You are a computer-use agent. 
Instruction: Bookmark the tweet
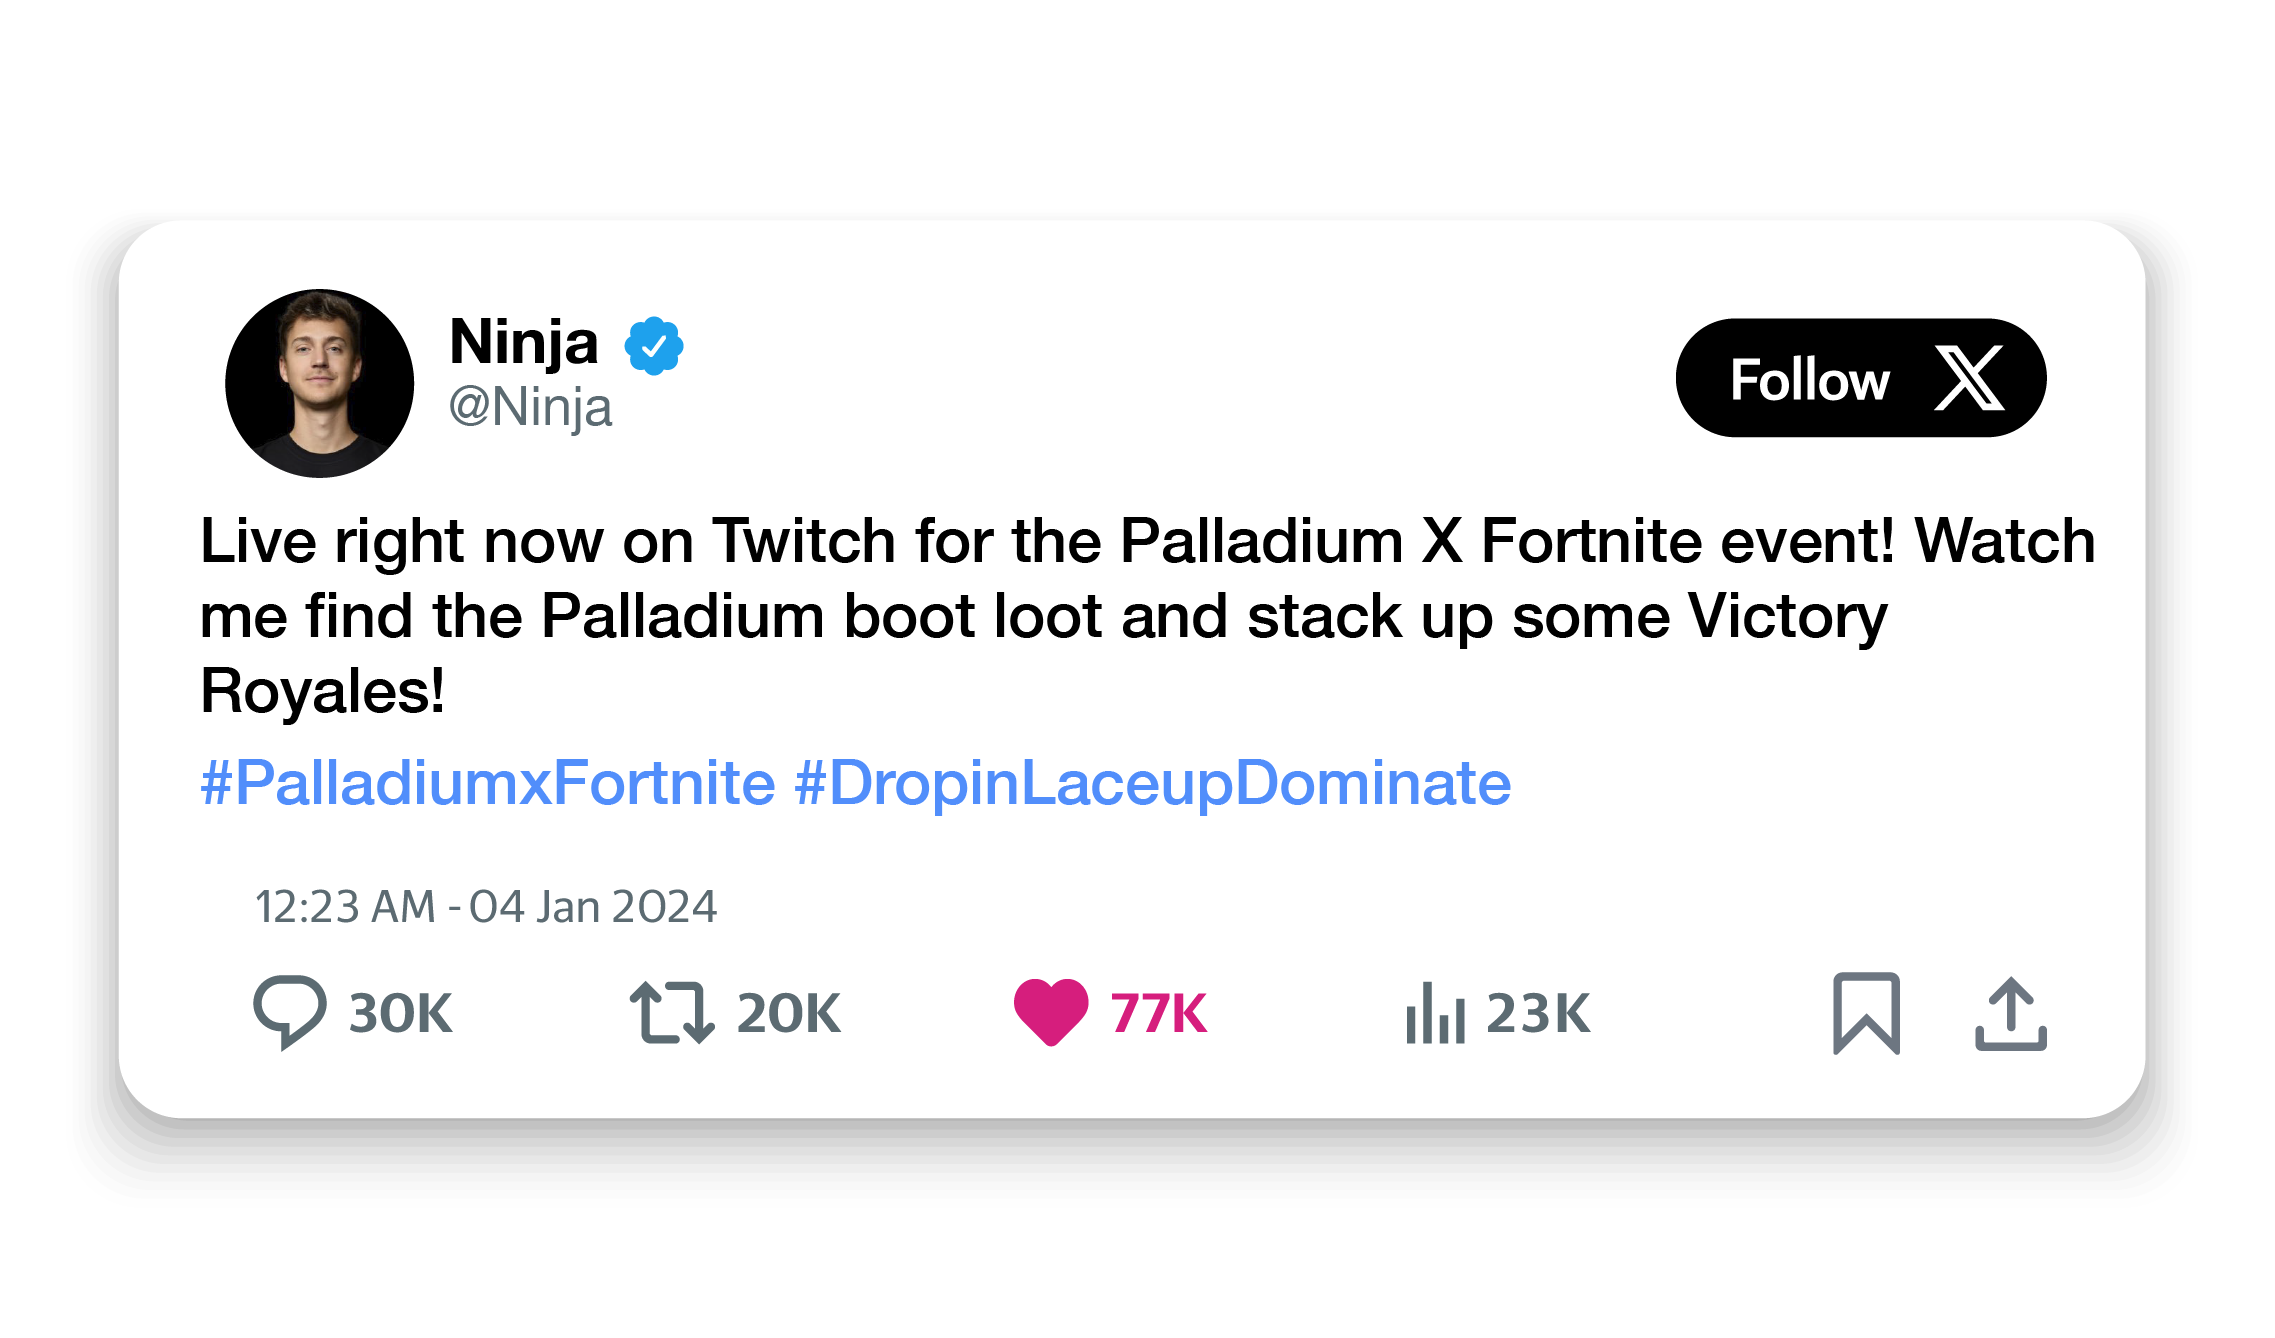click(1866, 1013)
